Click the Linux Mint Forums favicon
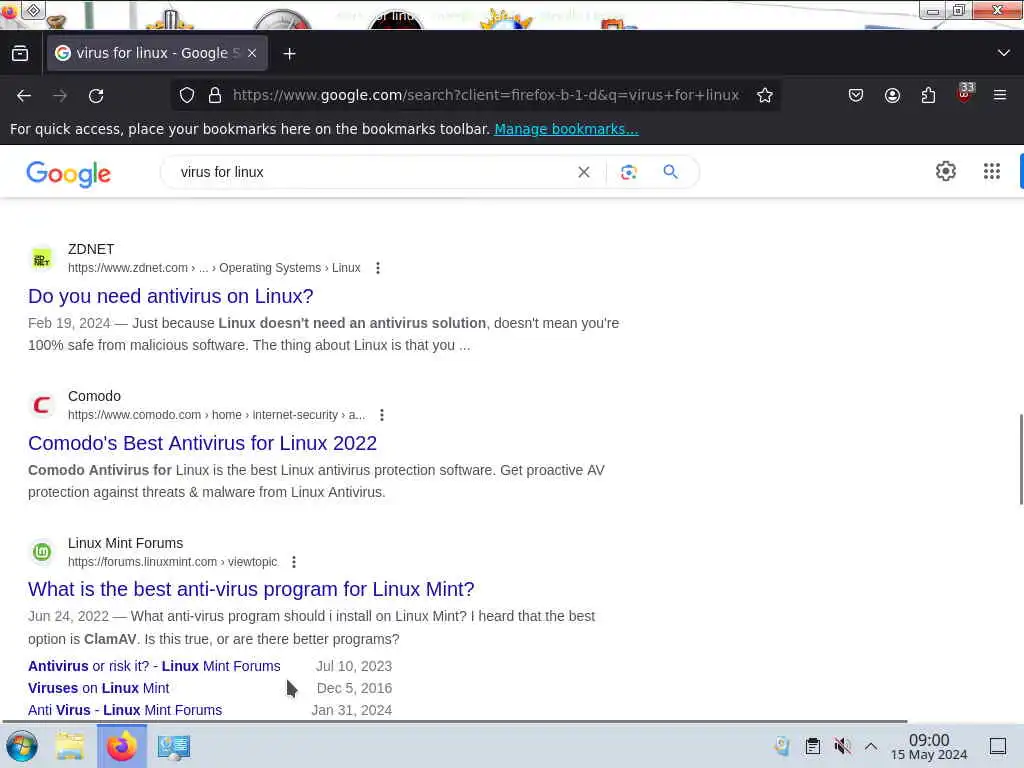 click(42, 552)
